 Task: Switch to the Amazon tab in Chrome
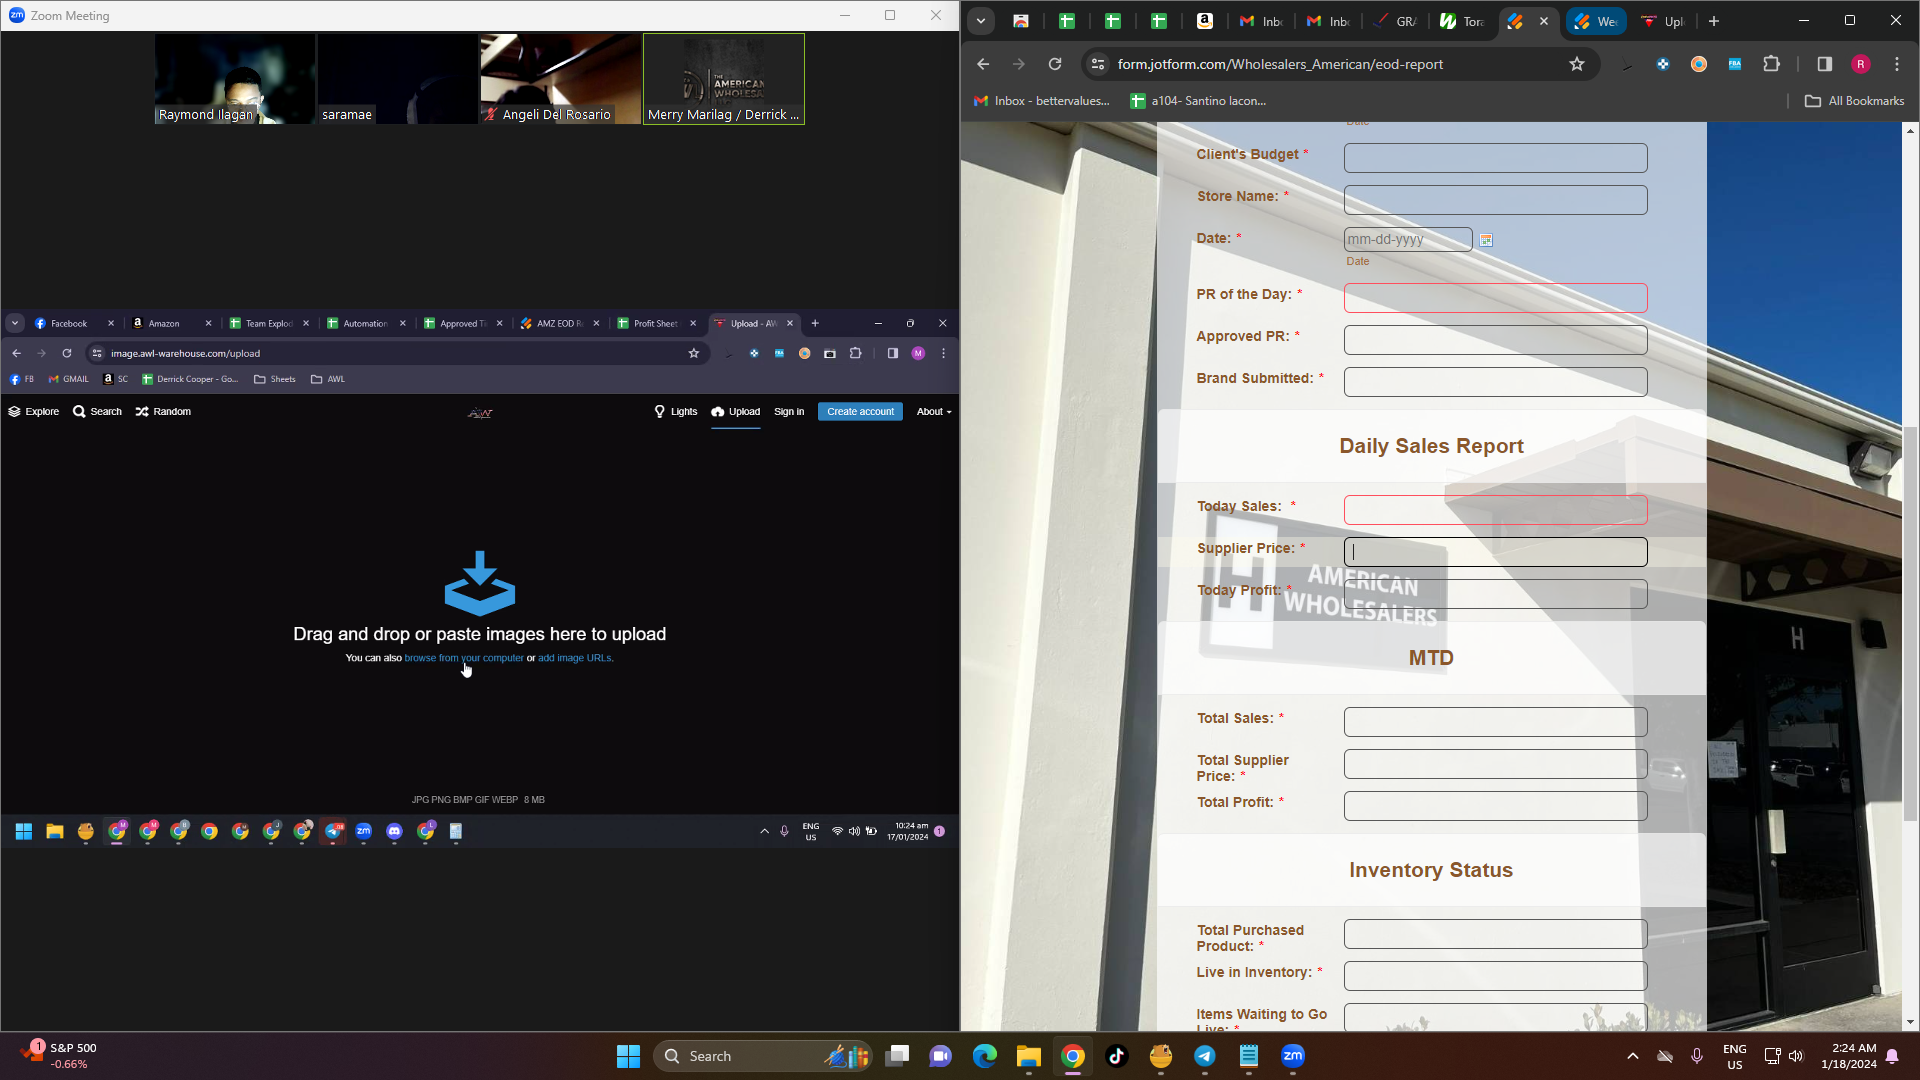click(1205, 21)
